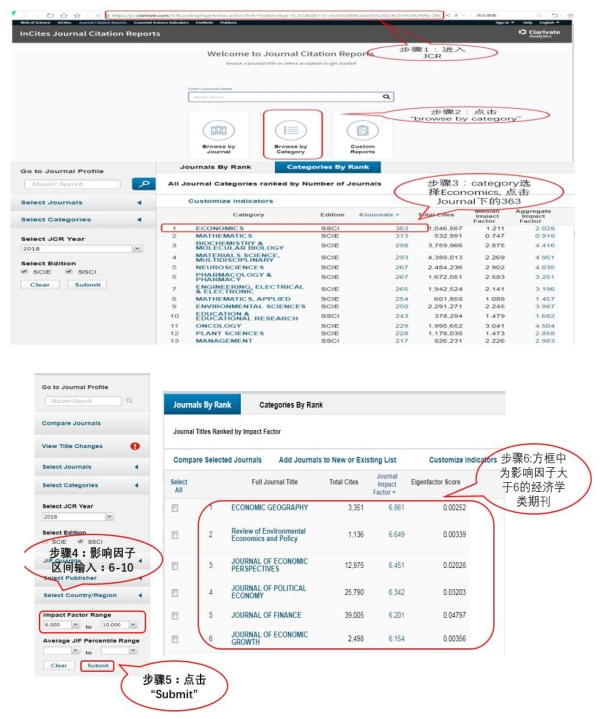This screenshot has height=719, width=600.
Task: Select blue Journals By Rank tab above journal titles
Action: click(202, 405)
